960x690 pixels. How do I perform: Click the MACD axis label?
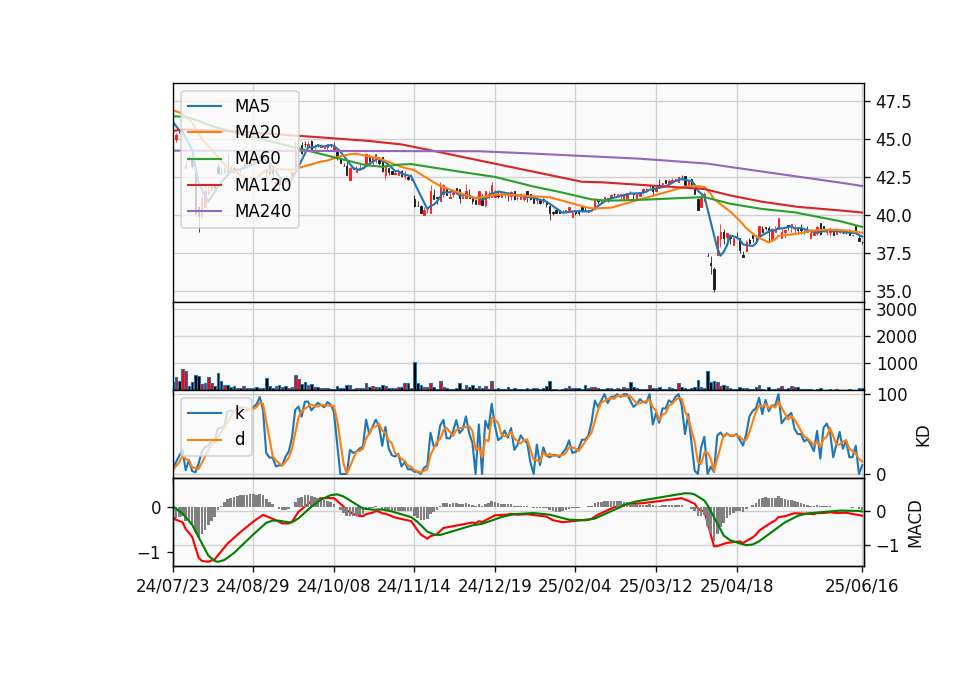[x=915, y=524]
